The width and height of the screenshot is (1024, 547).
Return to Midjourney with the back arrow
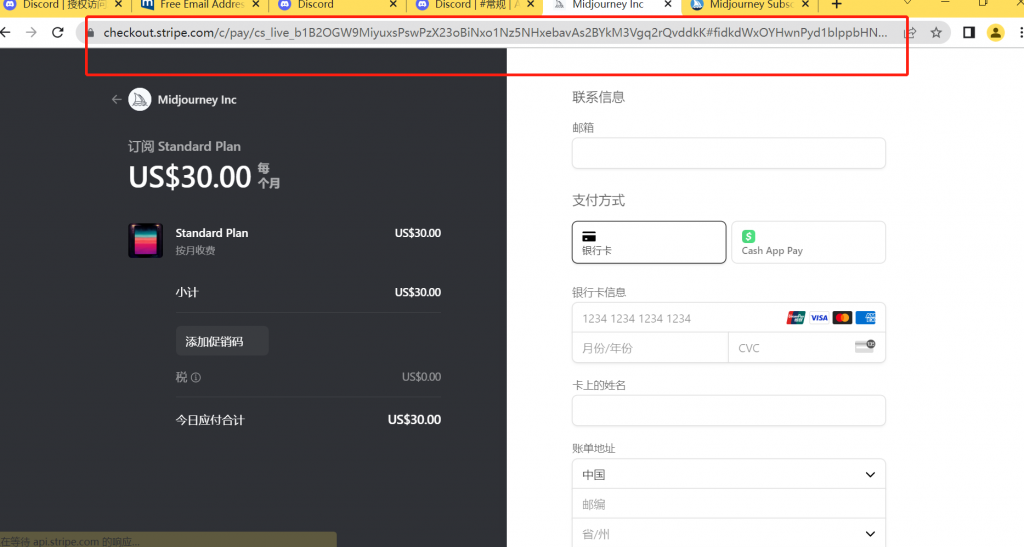click(116, 100)
